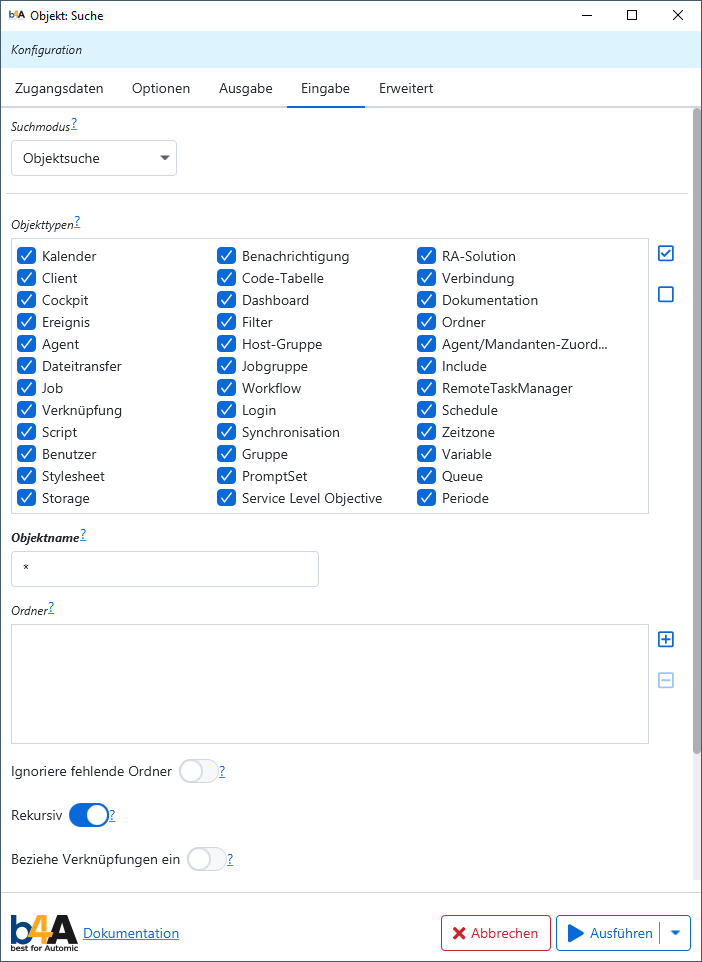Viewport: 702px width, 962px height.
Task: Open the Suchmodus Objektsuche dropdown
Action: pyautogui.click(x=94, y=158)
